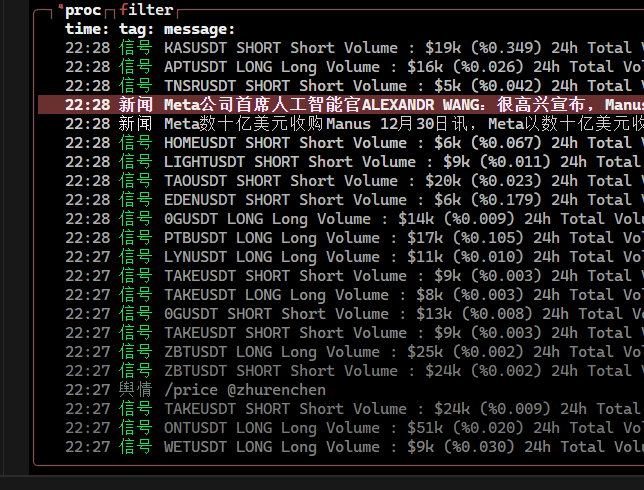Select the PTBUSDT LONG $17k row
Viewport: 644px width, 490px height.
(x=341, y=238)
